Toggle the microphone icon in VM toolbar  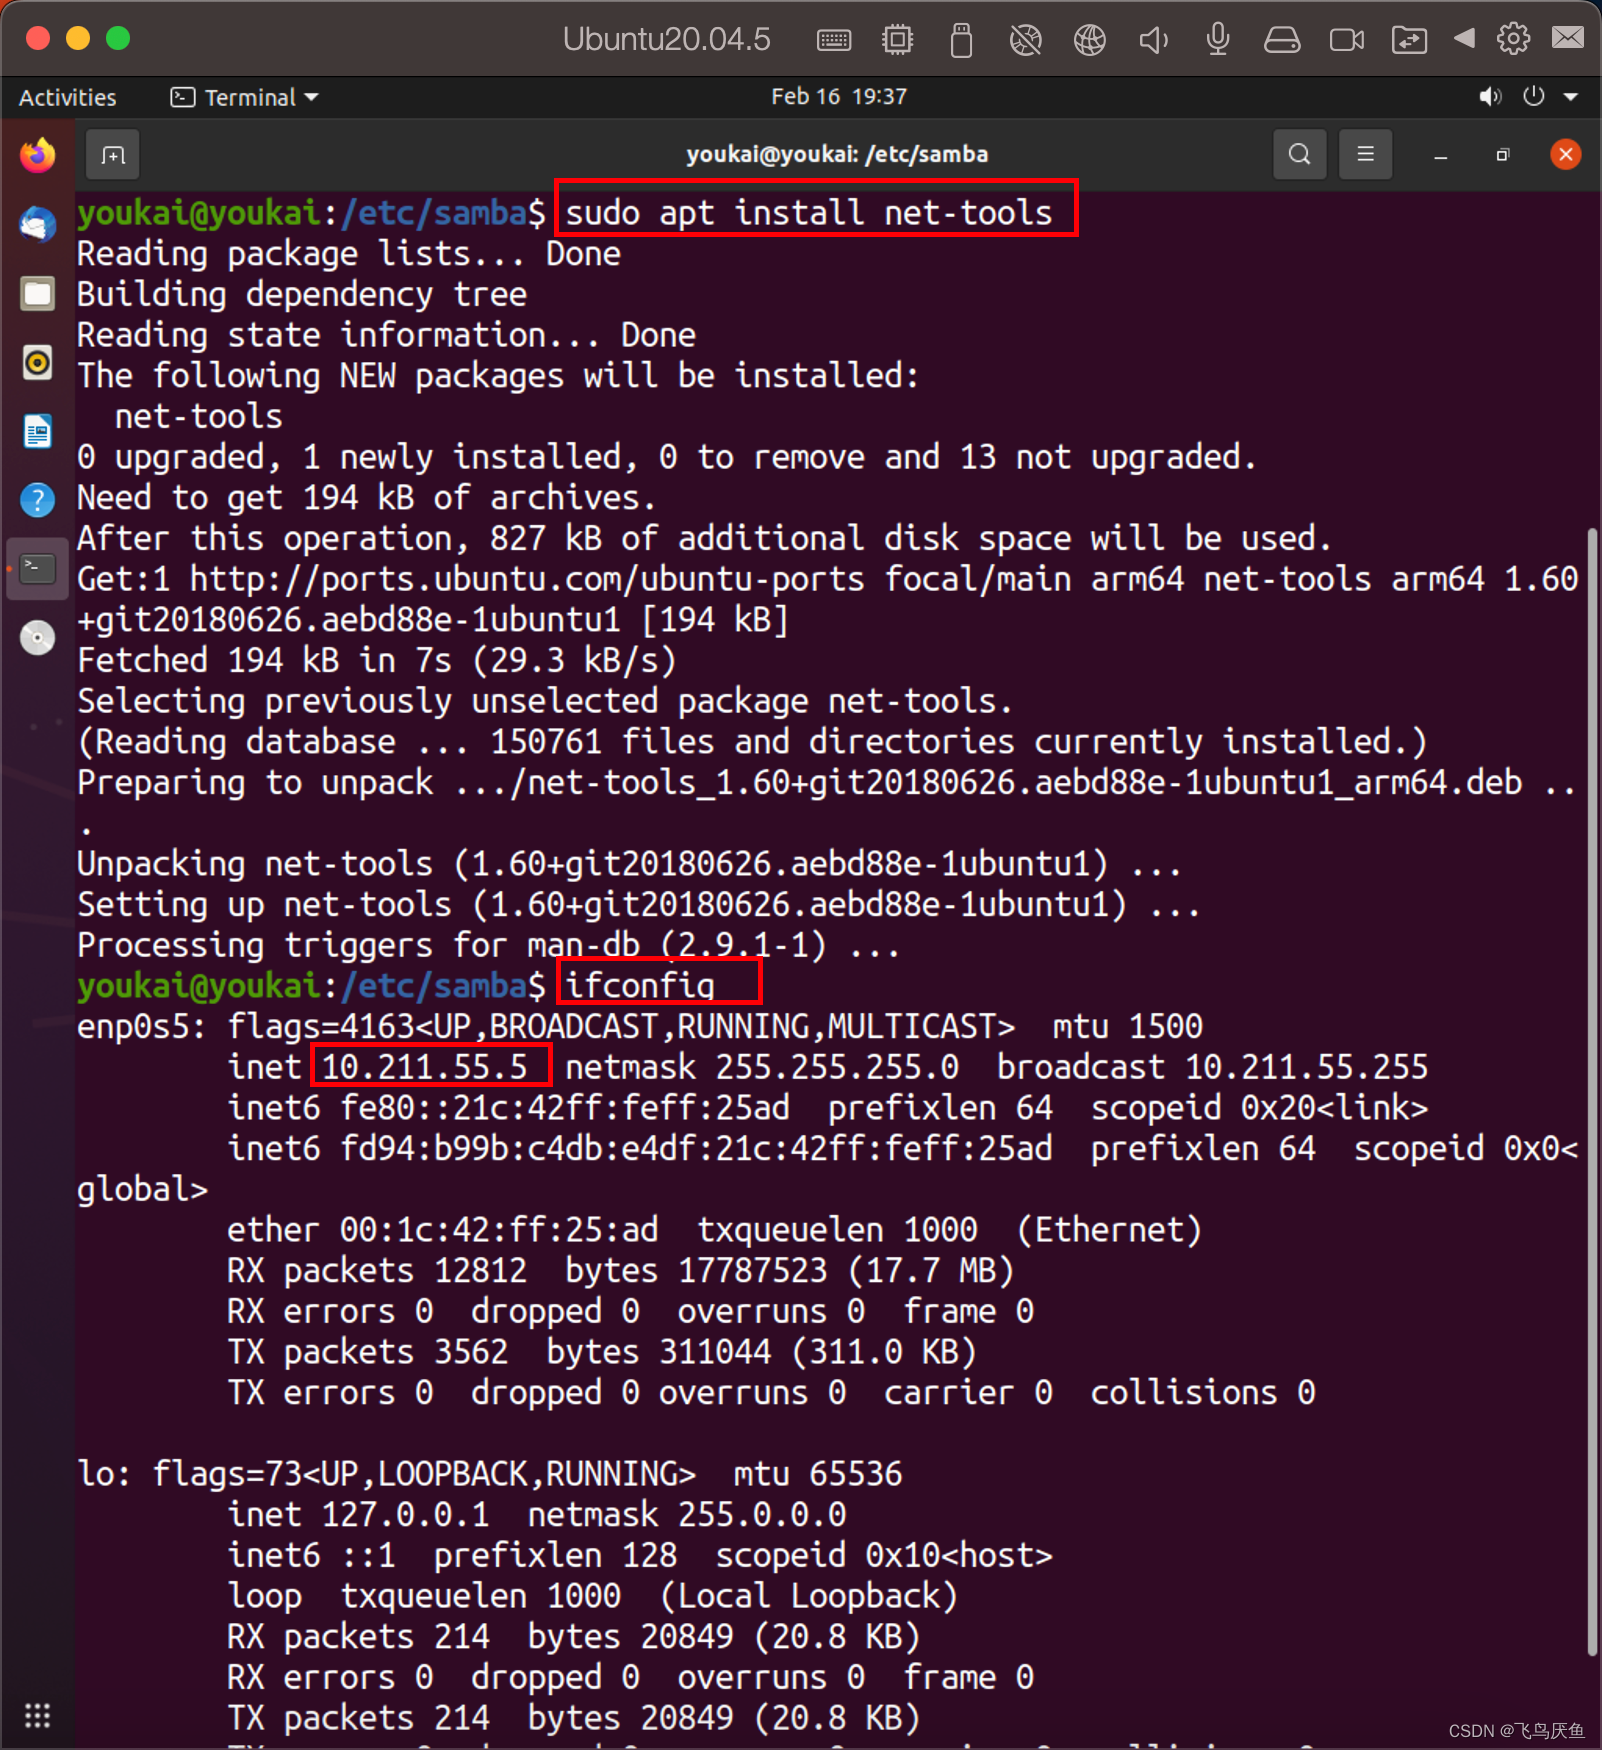[1217, 40]
